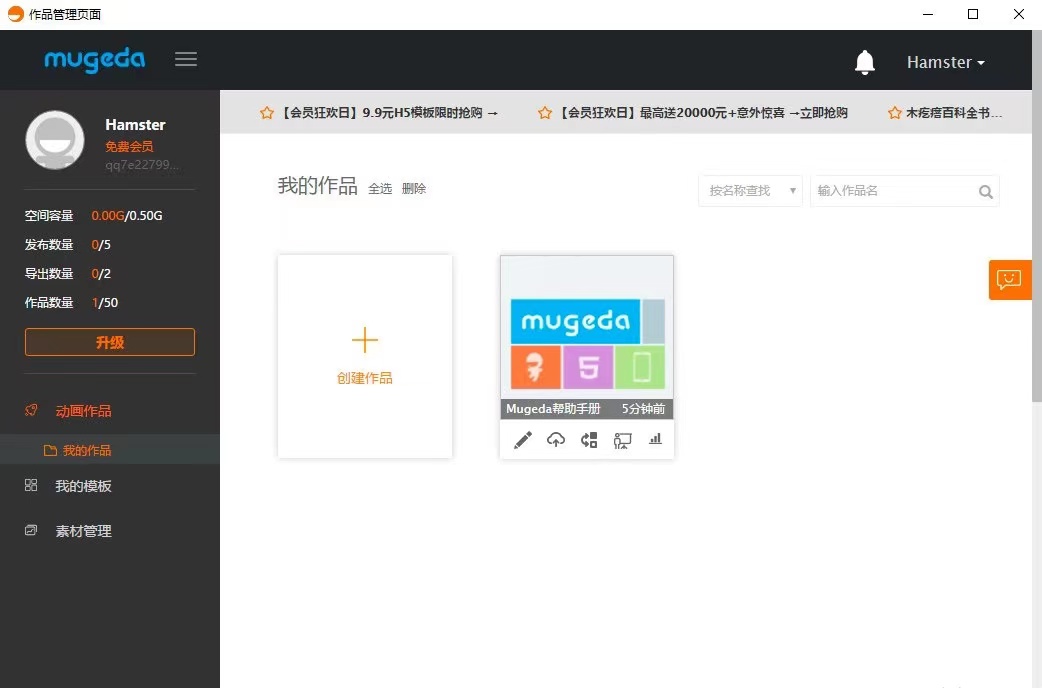Open the bar chart statistics icon

pos(656,439)
